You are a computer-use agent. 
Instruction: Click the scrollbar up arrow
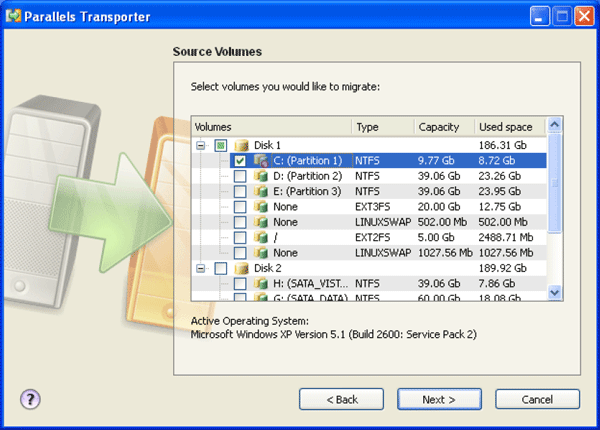(x=554, y=124)
